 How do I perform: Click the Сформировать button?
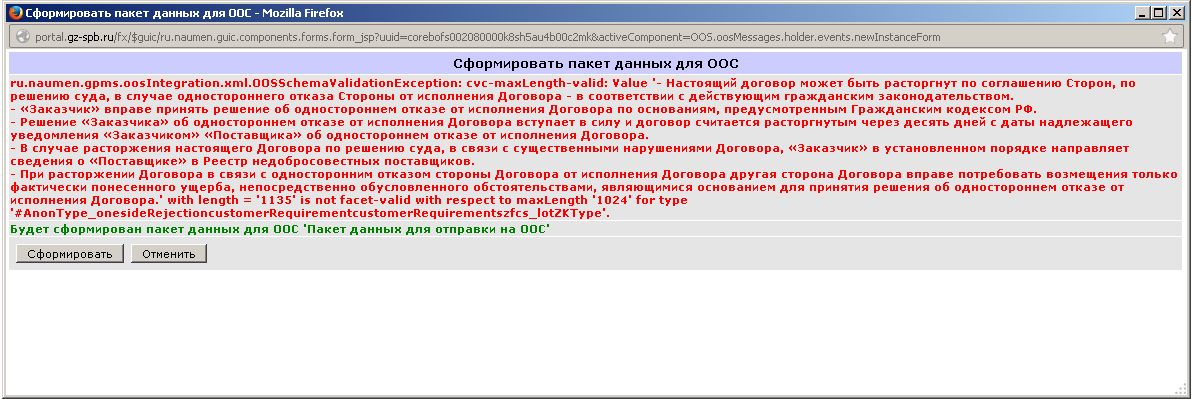pyautogui.click(x=69, y=254)
